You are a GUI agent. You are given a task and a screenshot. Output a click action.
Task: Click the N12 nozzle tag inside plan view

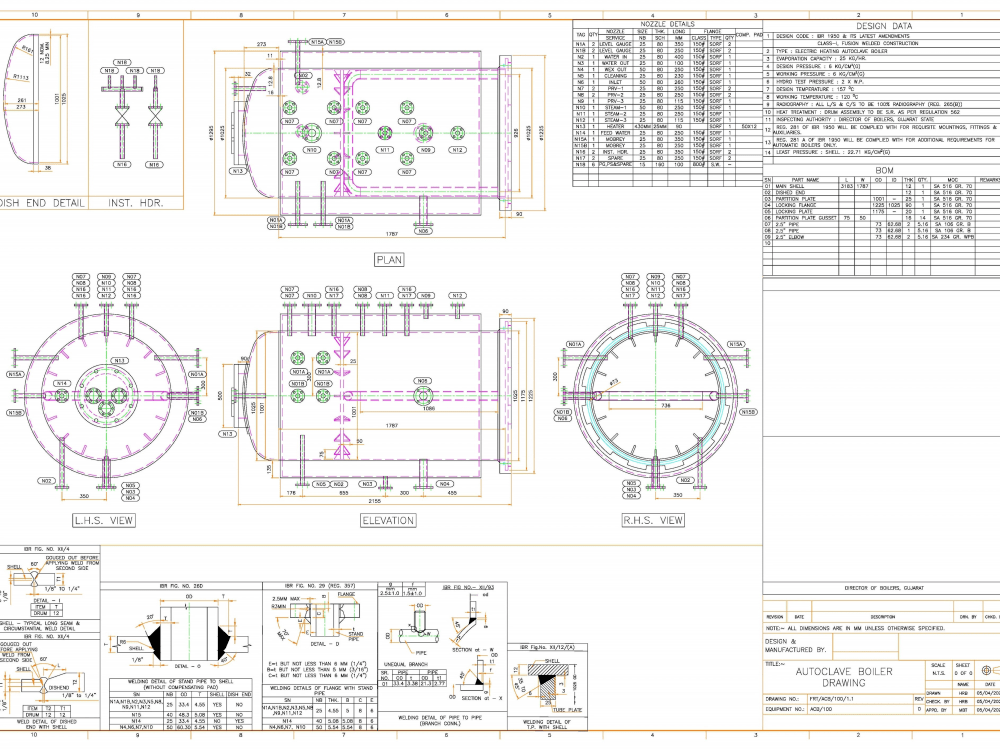pos(457,150)
